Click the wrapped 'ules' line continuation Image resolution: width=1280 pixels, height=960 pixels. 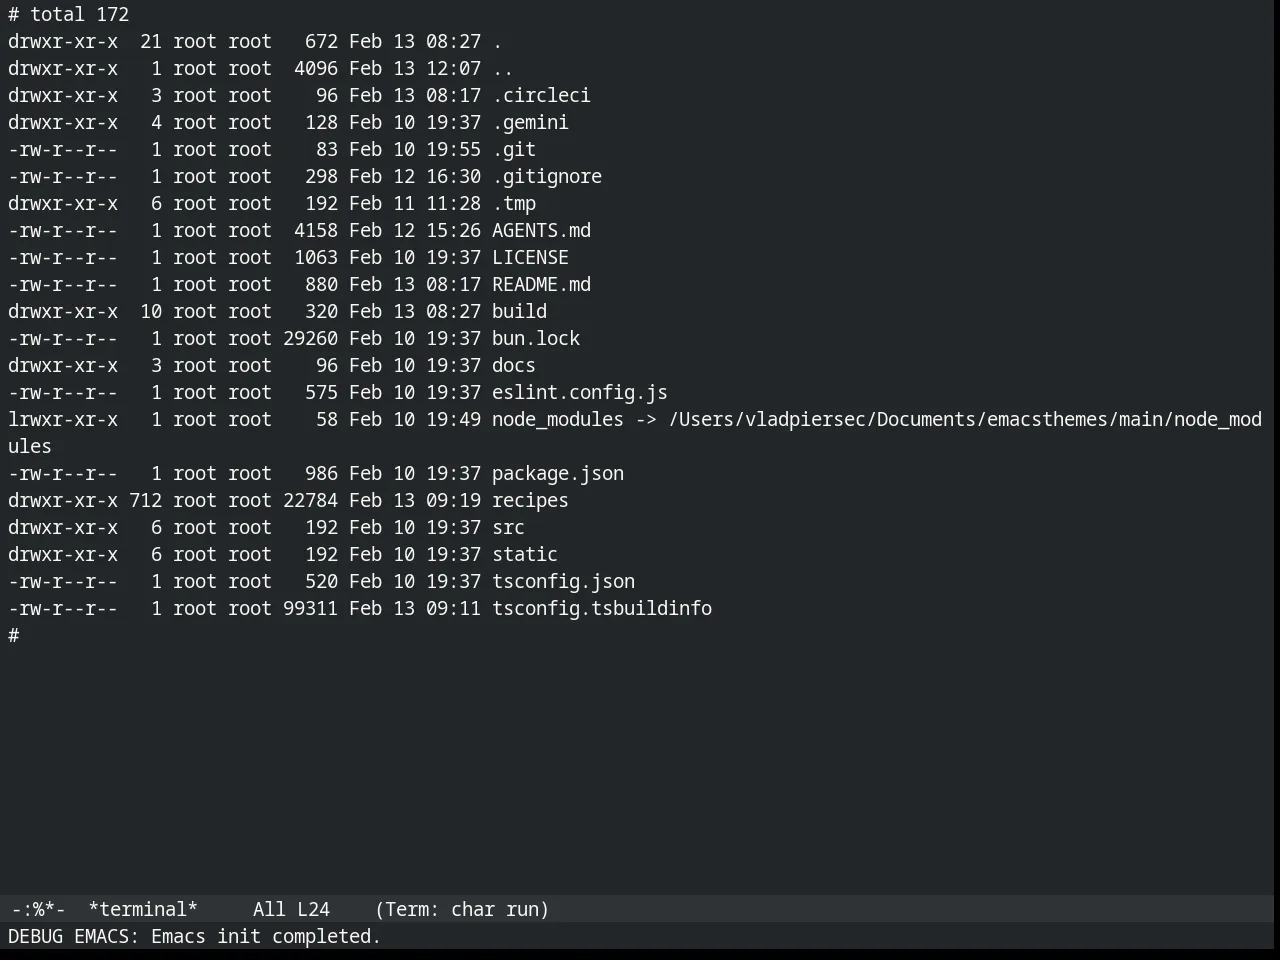pos(30,446)
